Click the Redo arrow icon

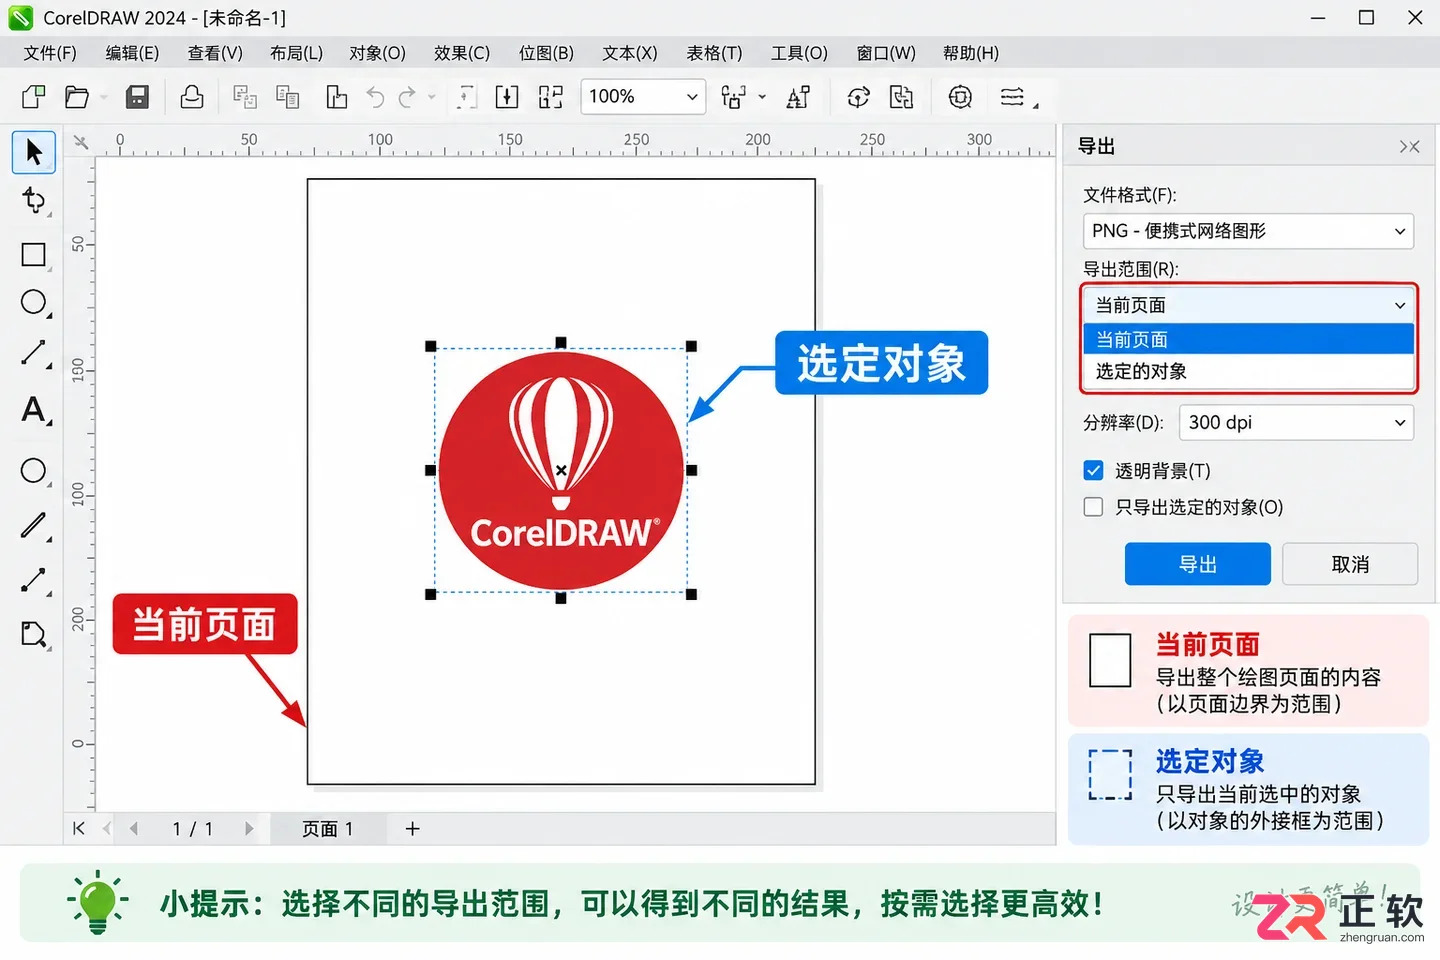click(406, 97)
